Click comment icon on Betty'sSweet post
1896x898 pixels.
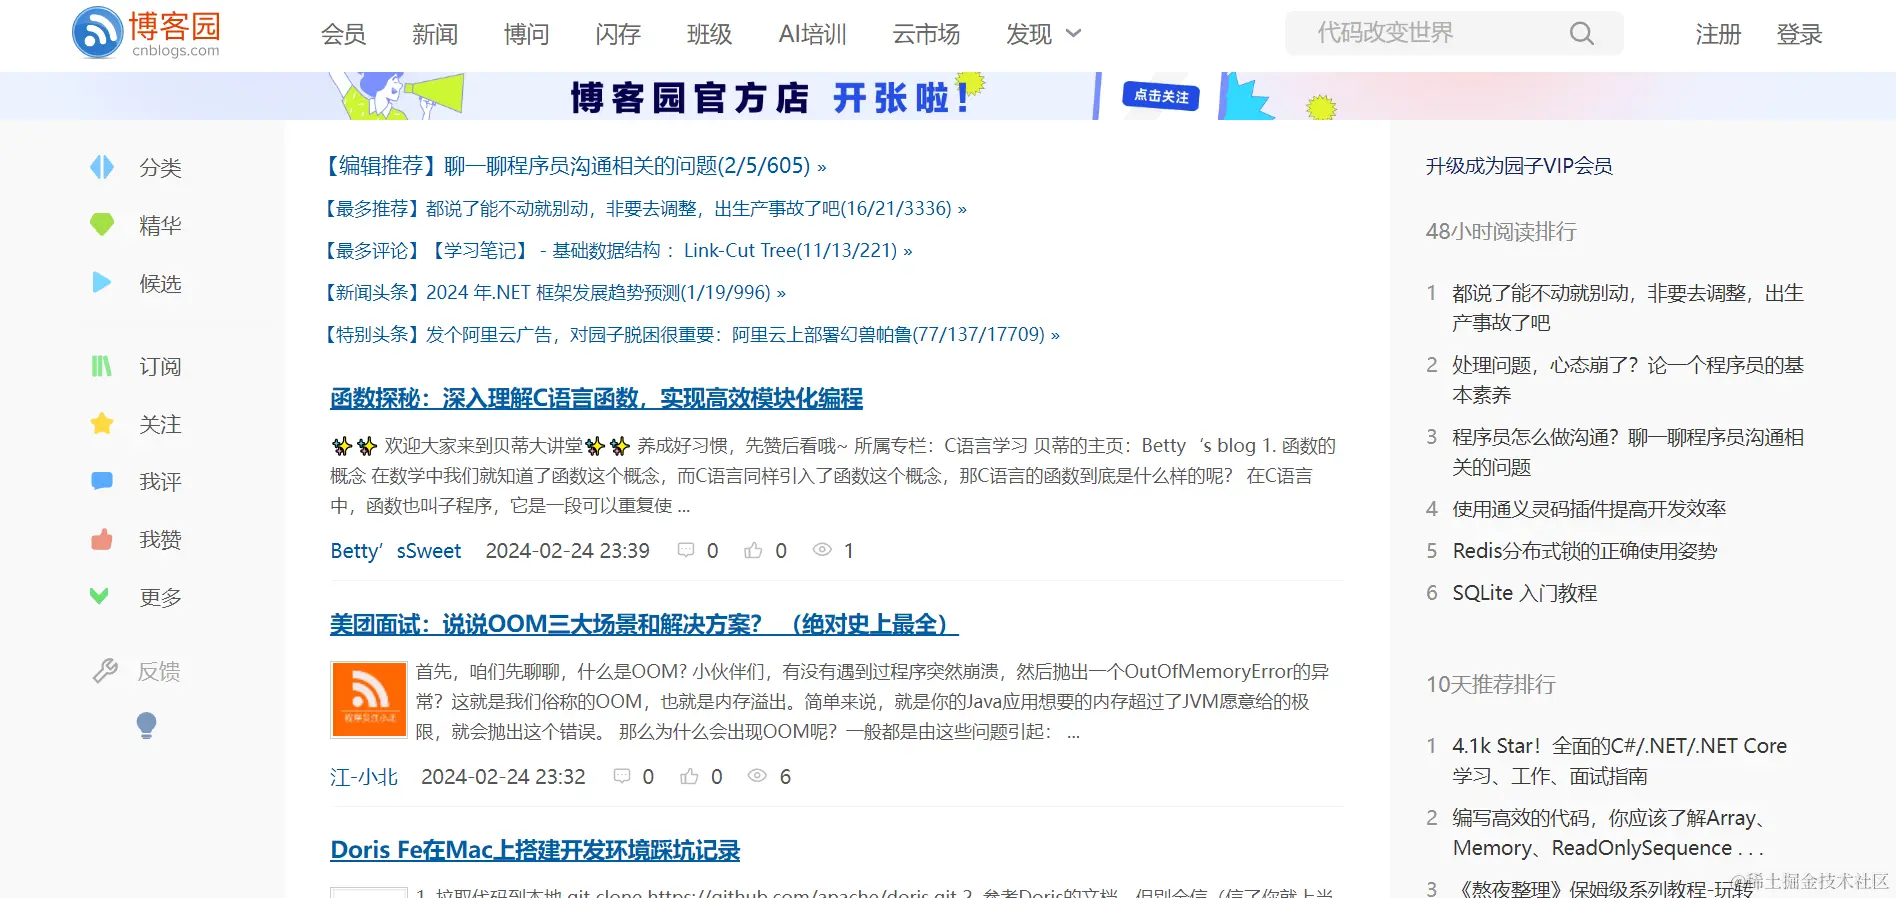point(686,550)
